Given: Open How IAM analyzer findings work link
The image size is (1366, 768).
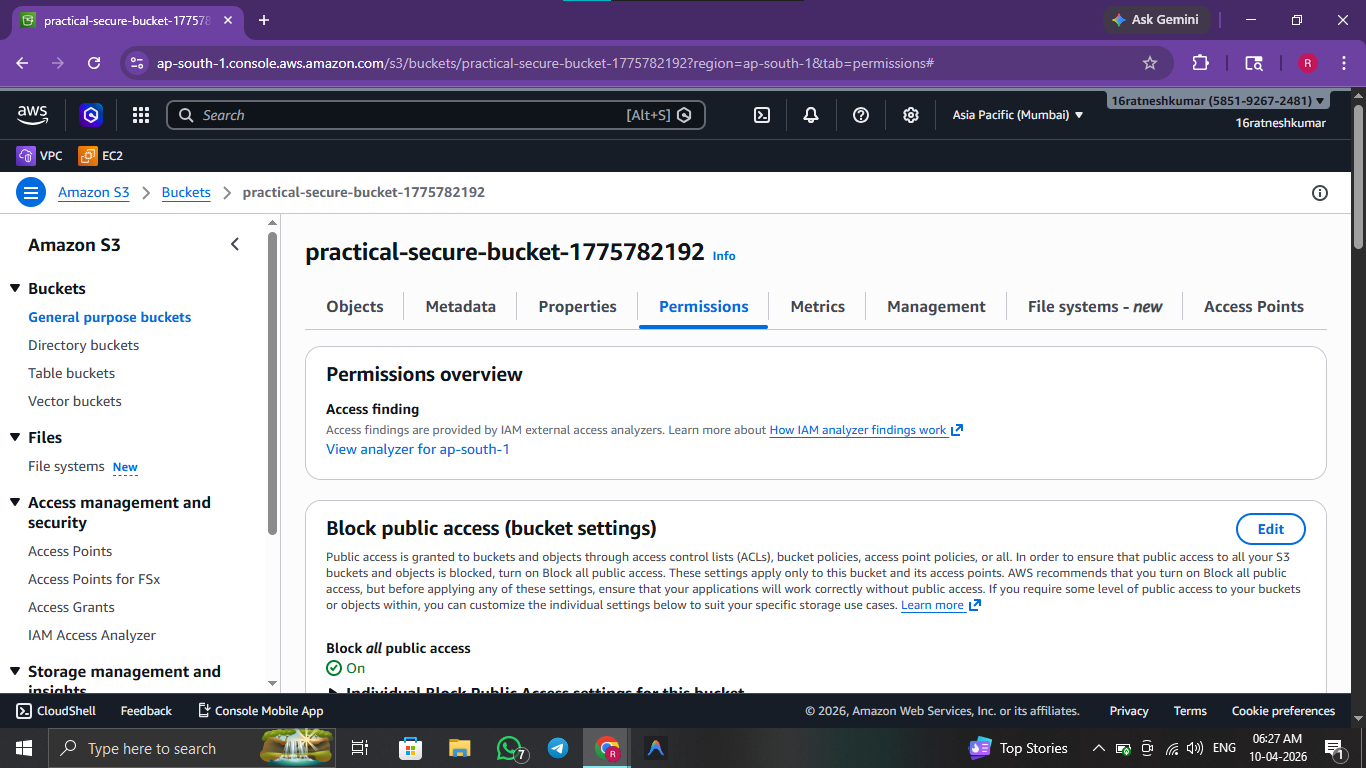Looking at the screenshot, I should pyautogui.click(x=866, y=430).
